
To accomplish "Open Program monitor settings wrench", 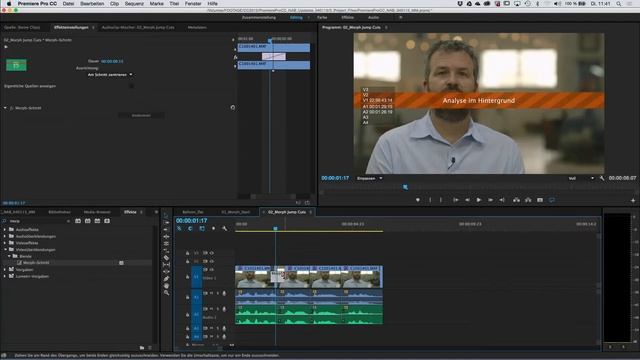I will click(602, 178).
